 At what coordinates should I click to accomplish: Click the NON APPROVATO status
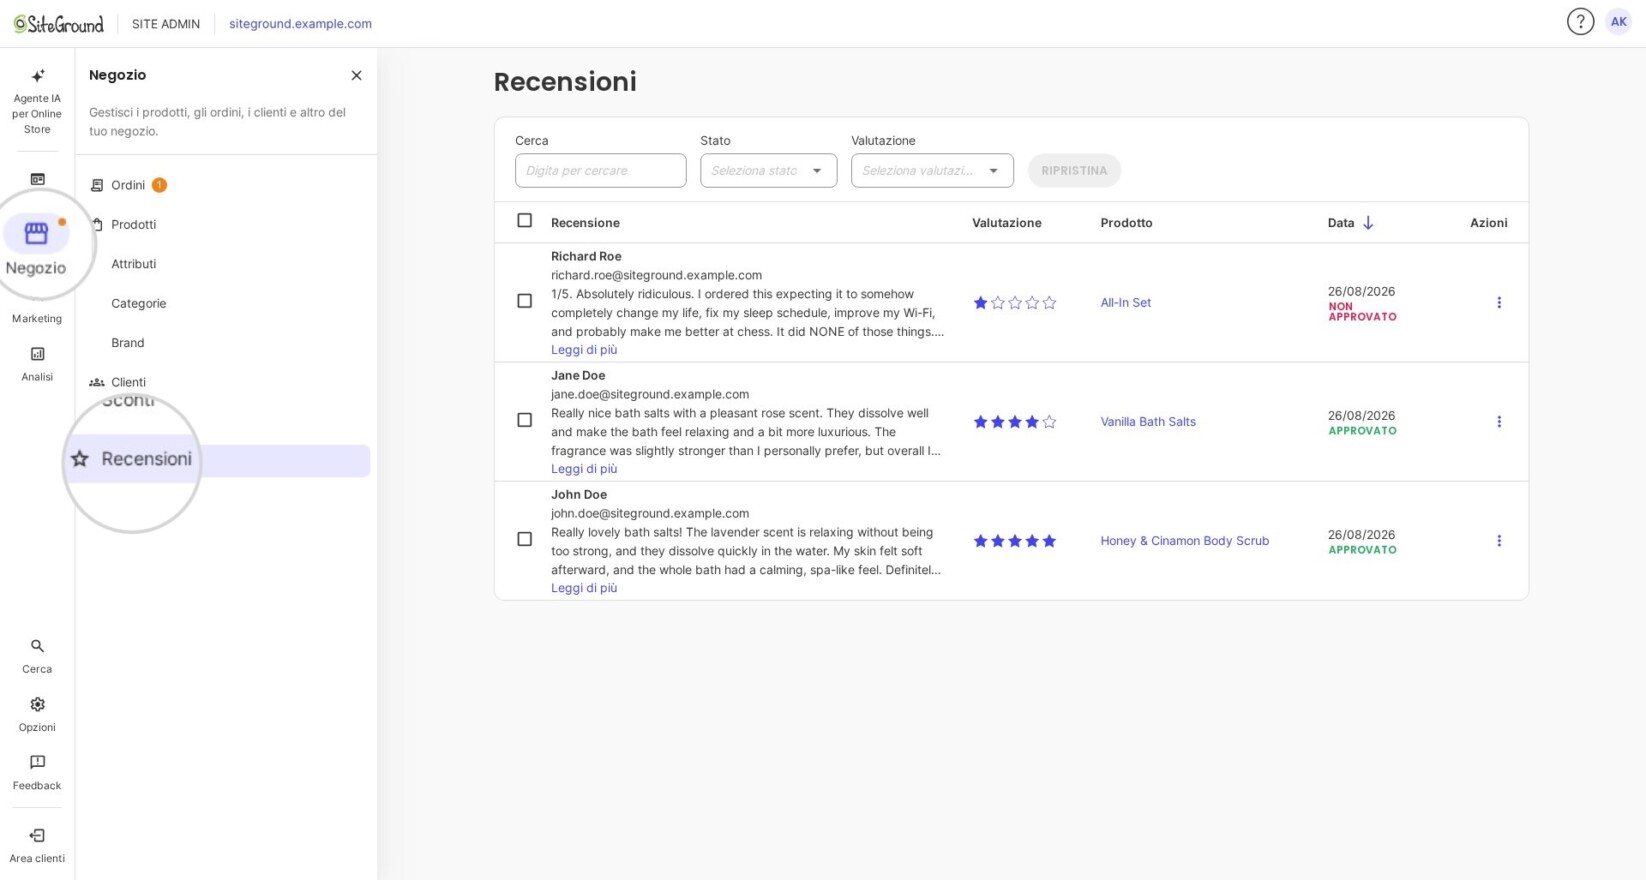pos(1362,312)
